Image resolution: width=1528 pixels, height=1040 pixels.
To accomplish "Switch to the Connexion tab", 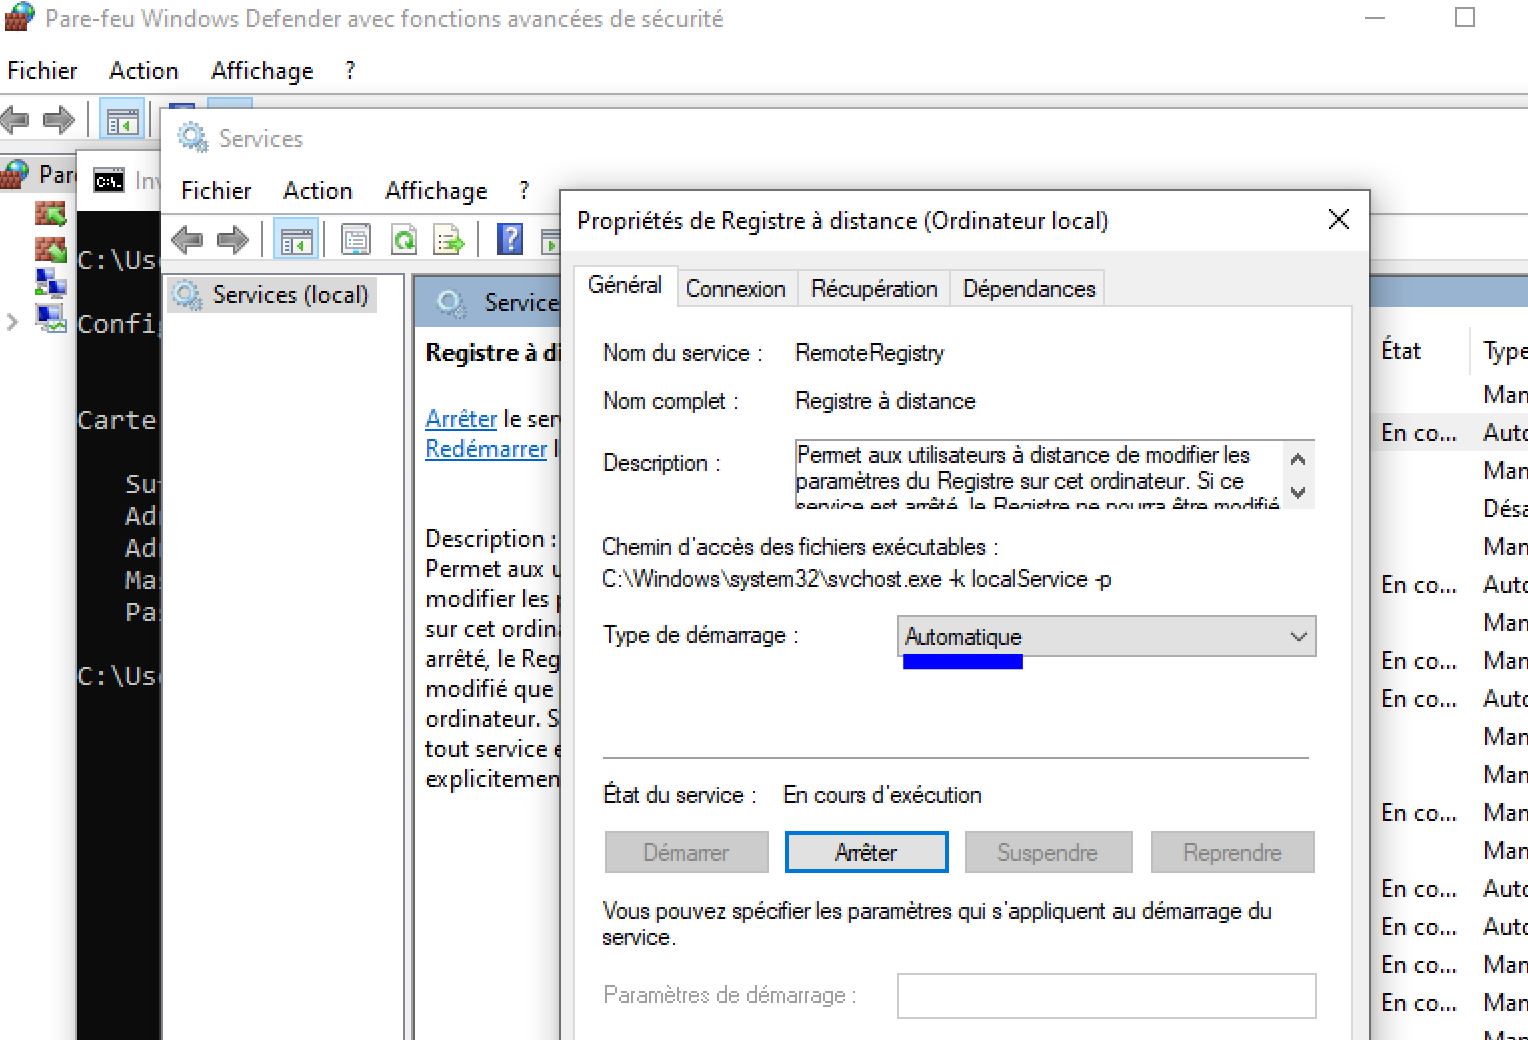I will coord(735,289).
